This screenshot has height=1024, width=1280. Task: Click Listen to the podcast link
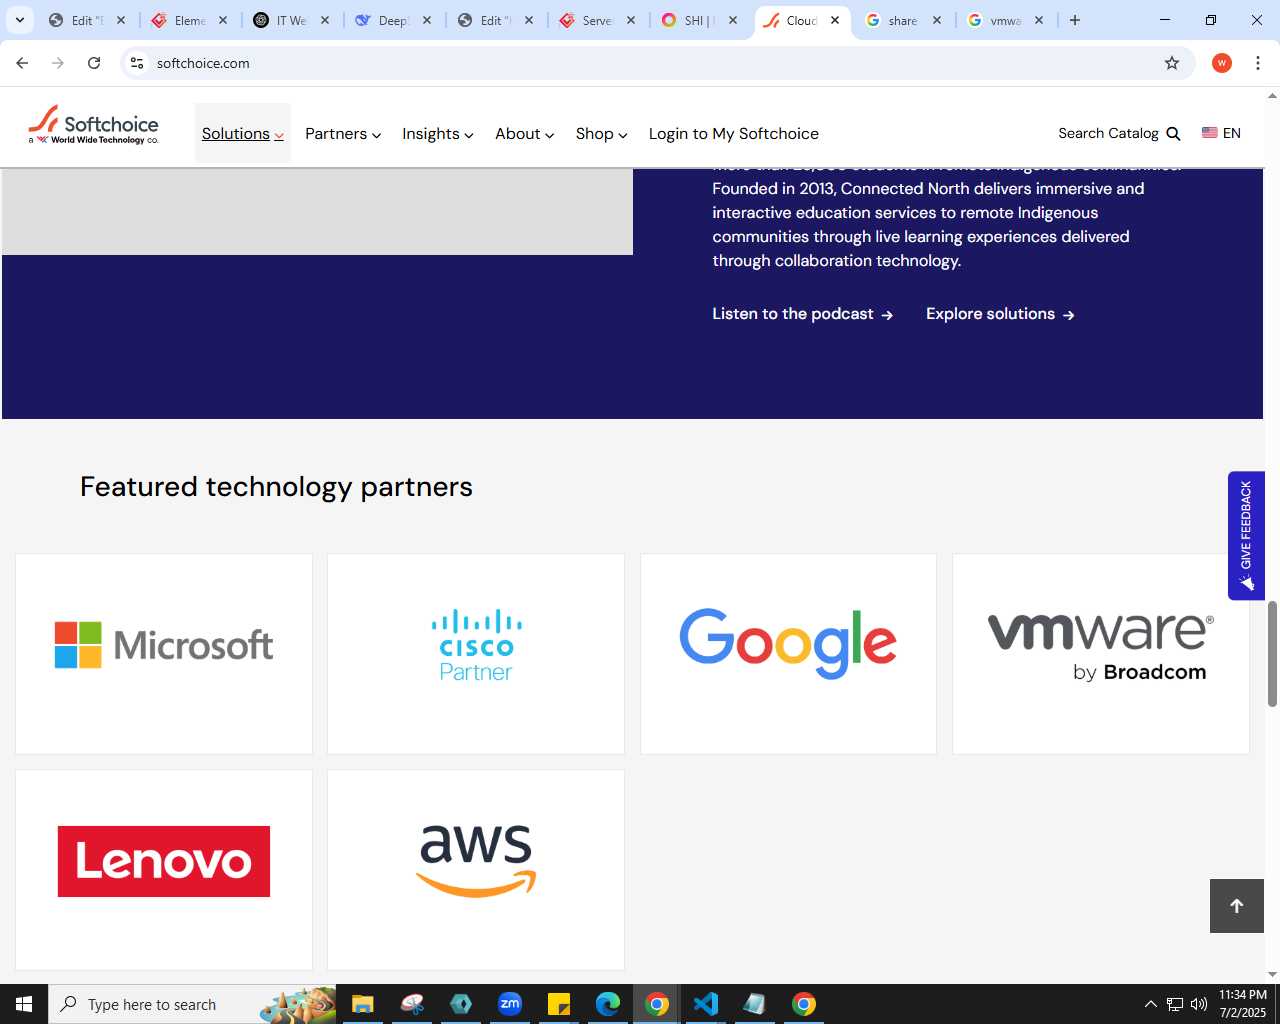tap(802, 314)
